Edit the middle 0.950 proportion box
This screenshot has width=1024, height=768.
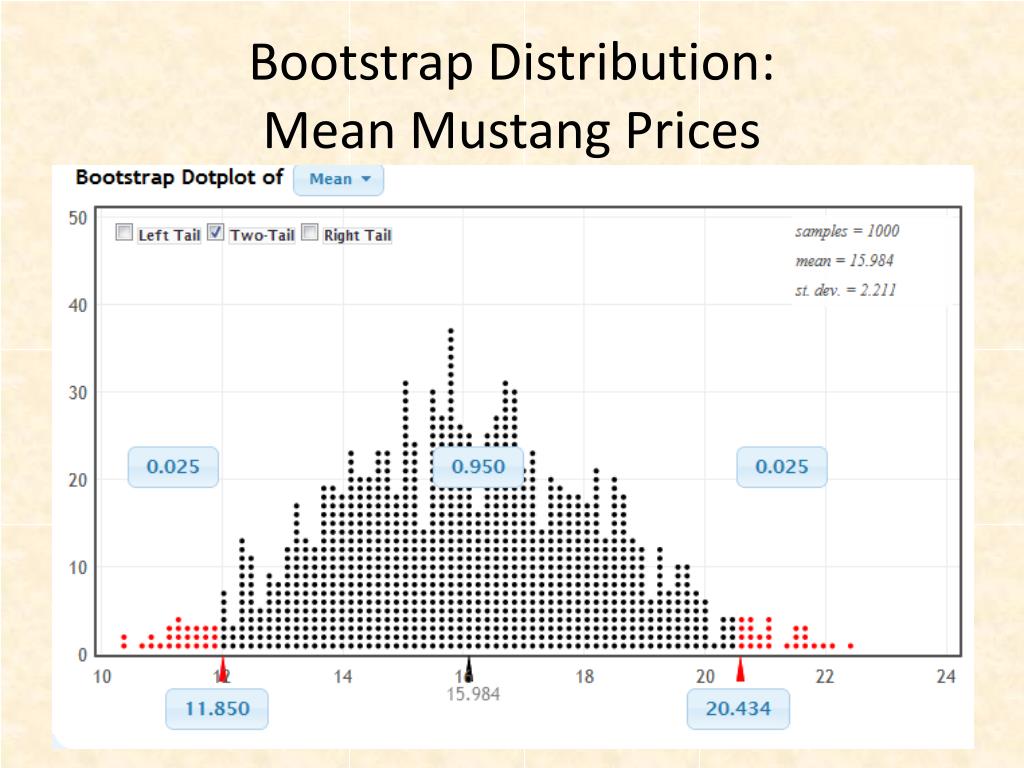coord(478,467)
